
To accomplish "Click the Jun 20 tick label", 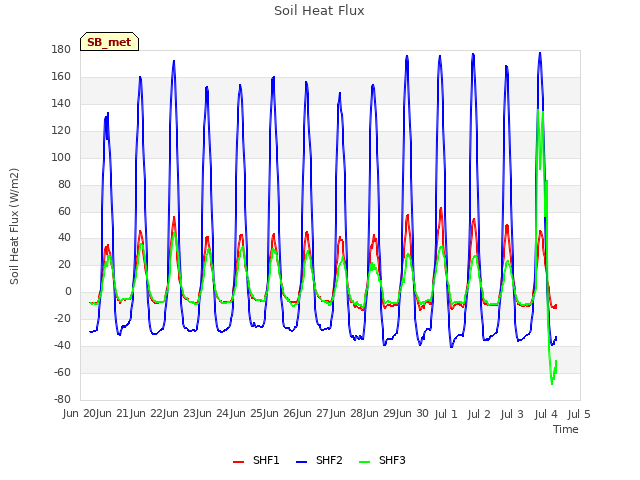I will tap(79, 414).
